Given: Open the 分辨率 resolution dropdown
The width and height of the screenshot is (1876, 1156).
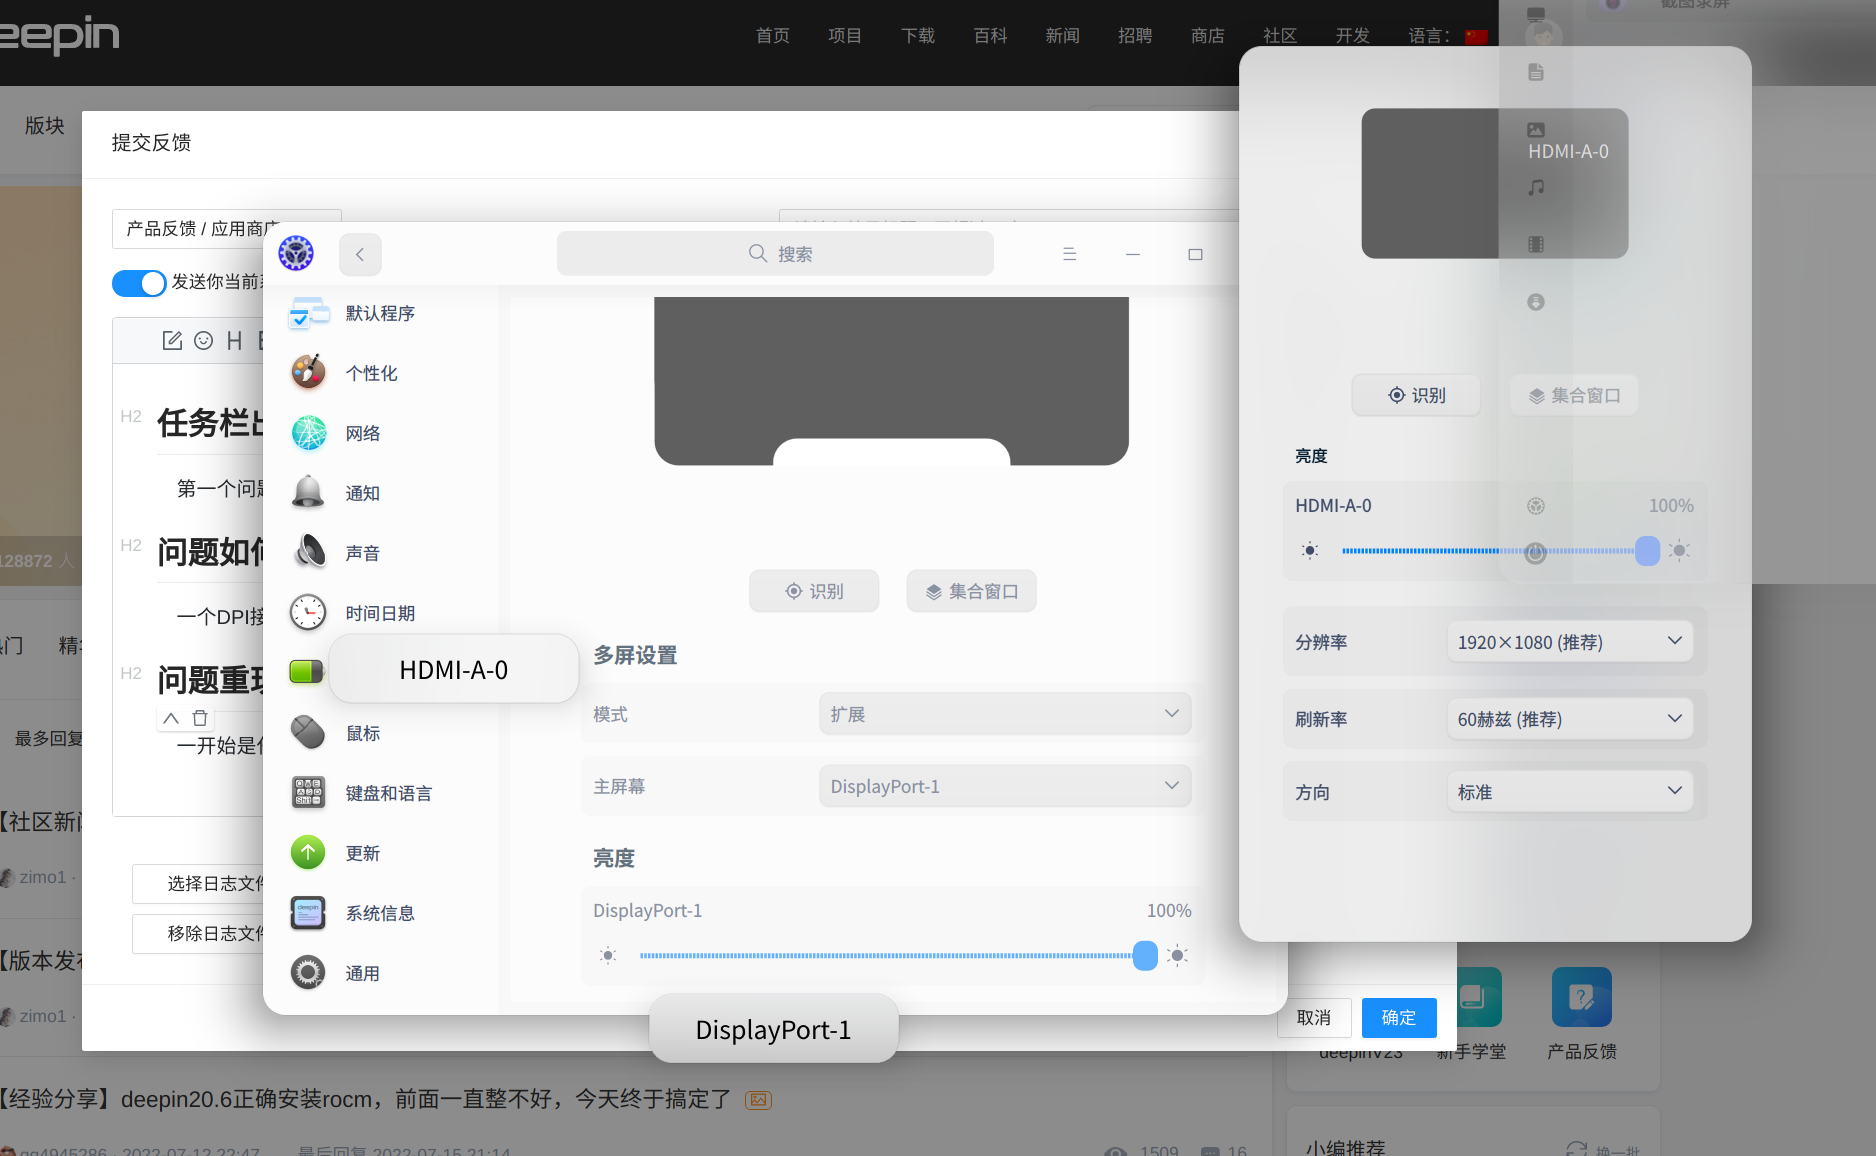Looking at the screenshot, I should pos(1568,641).
